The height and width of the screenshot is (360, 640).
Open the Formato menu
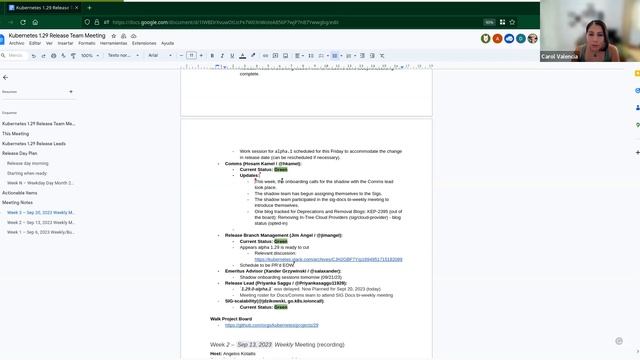tap(87, 43)
